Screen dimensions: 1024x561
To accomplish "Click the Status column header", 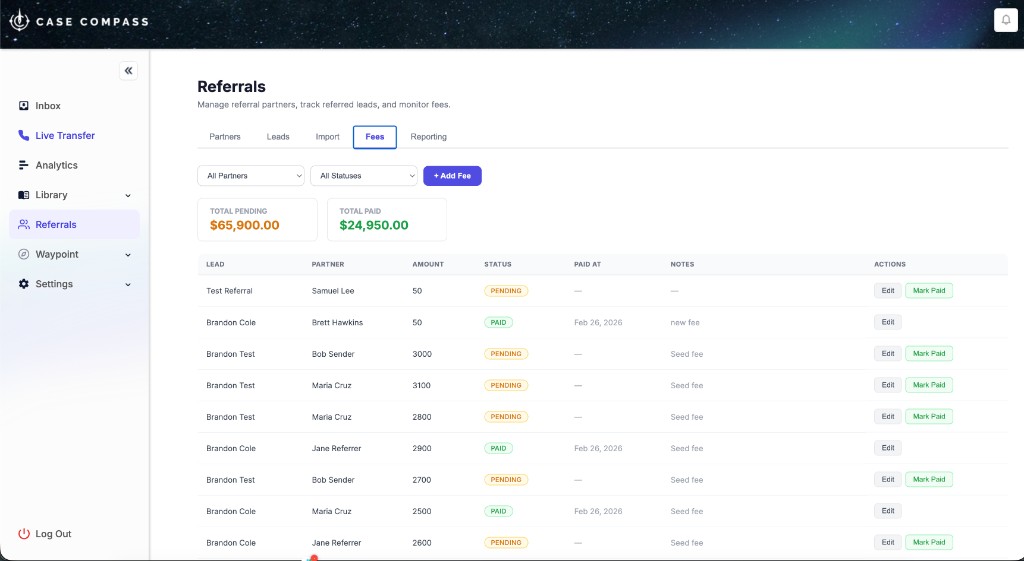I will point(498,264).
